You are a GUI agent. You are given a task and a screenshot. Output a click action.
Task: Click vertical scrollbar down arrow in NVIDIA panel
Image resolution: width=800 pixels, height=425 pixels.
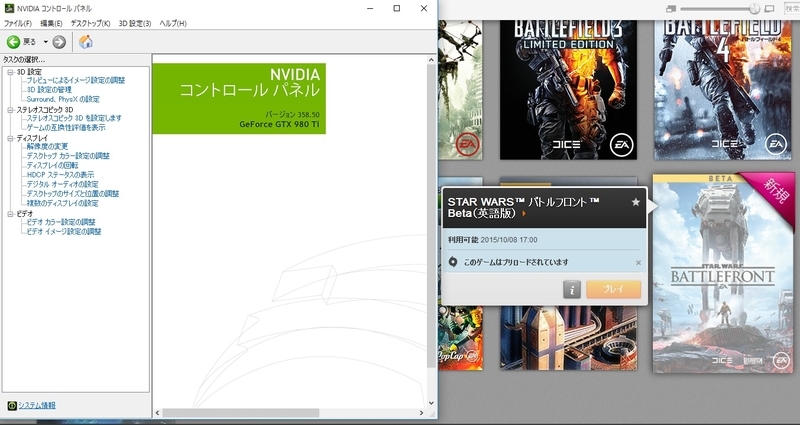tap(432, 403)
